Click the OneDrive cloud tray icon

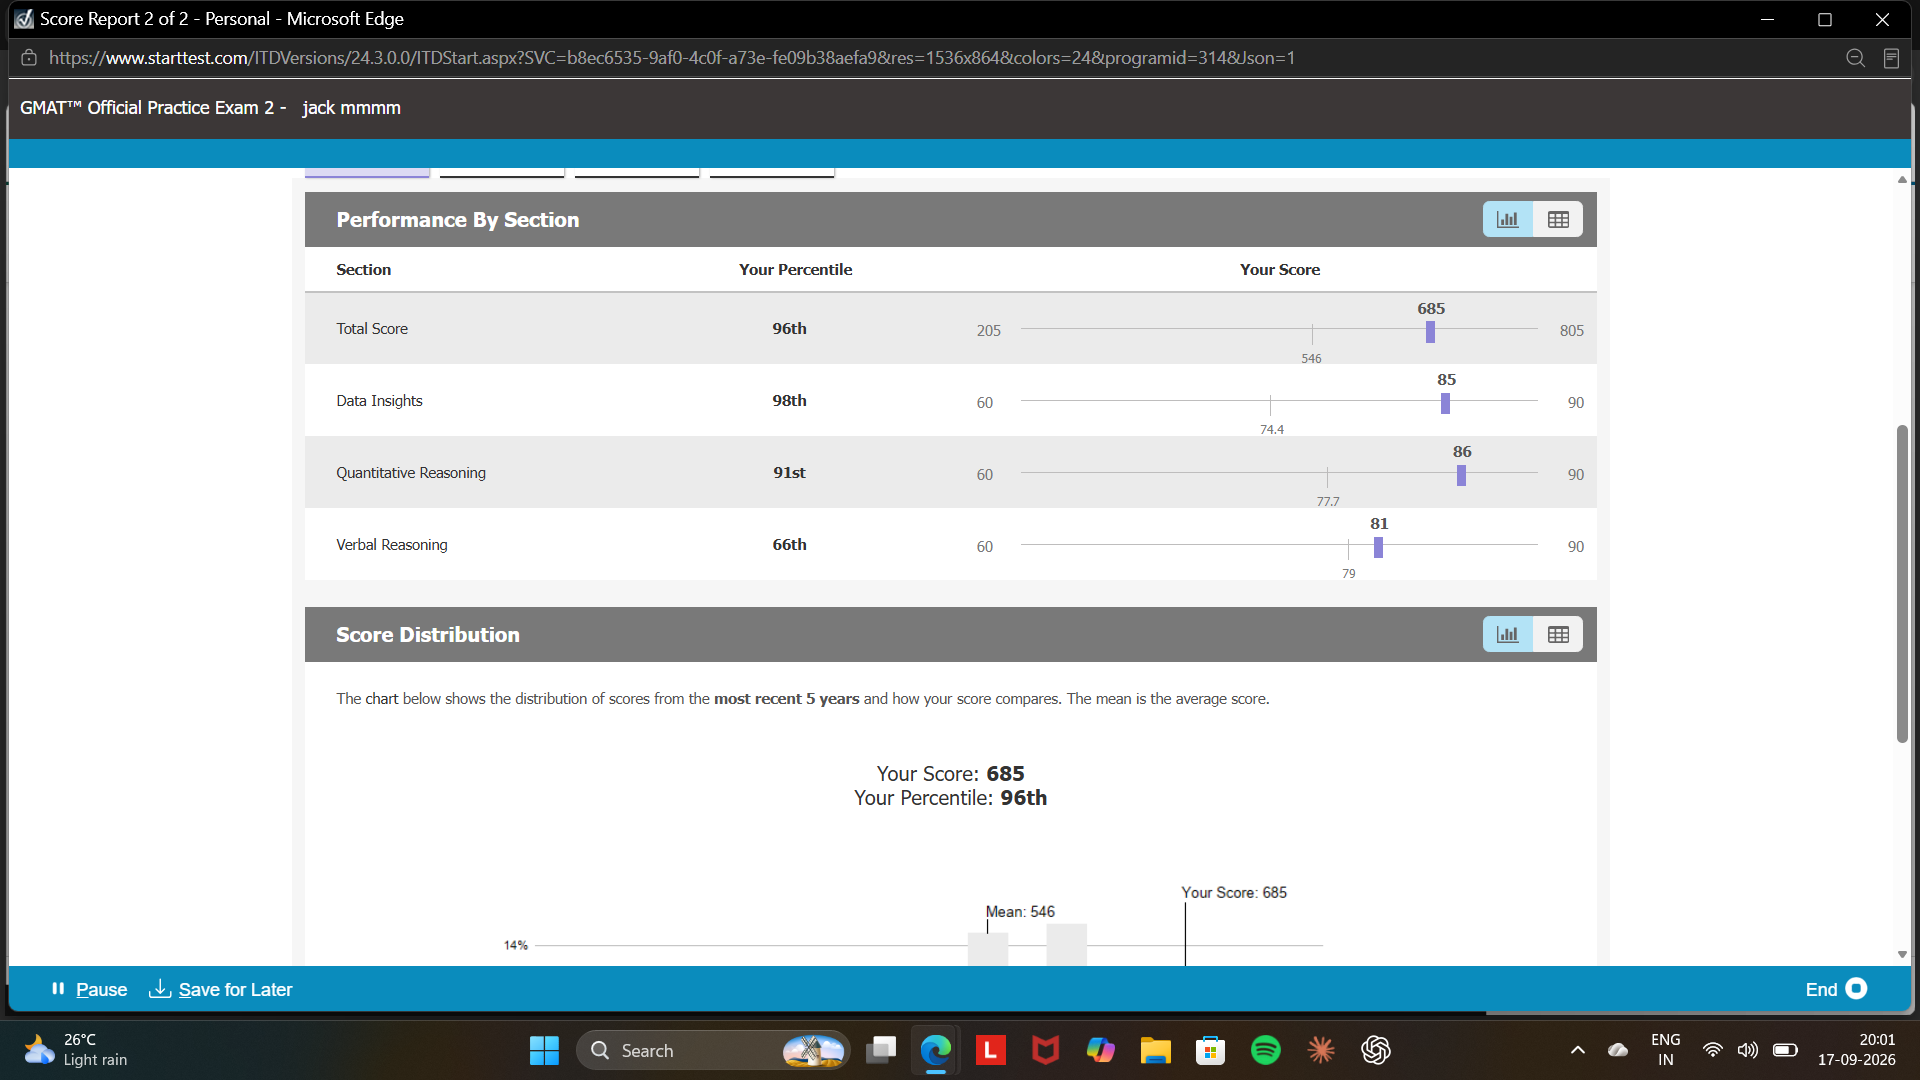pos(1618,1050)
